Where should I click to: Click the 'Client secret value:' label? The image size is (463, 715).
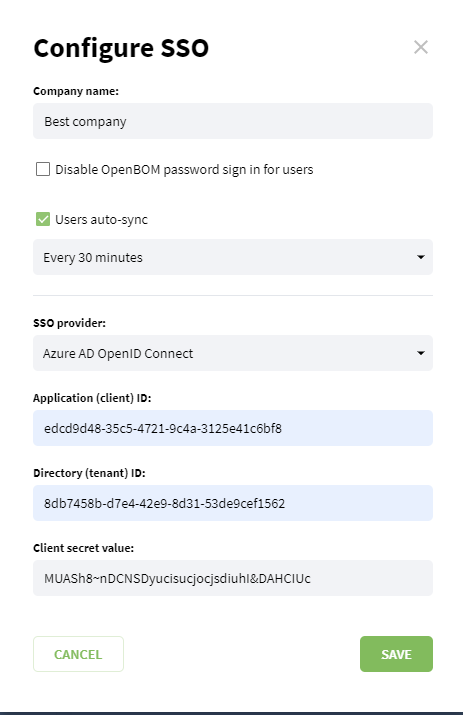[x=83, y=548]
